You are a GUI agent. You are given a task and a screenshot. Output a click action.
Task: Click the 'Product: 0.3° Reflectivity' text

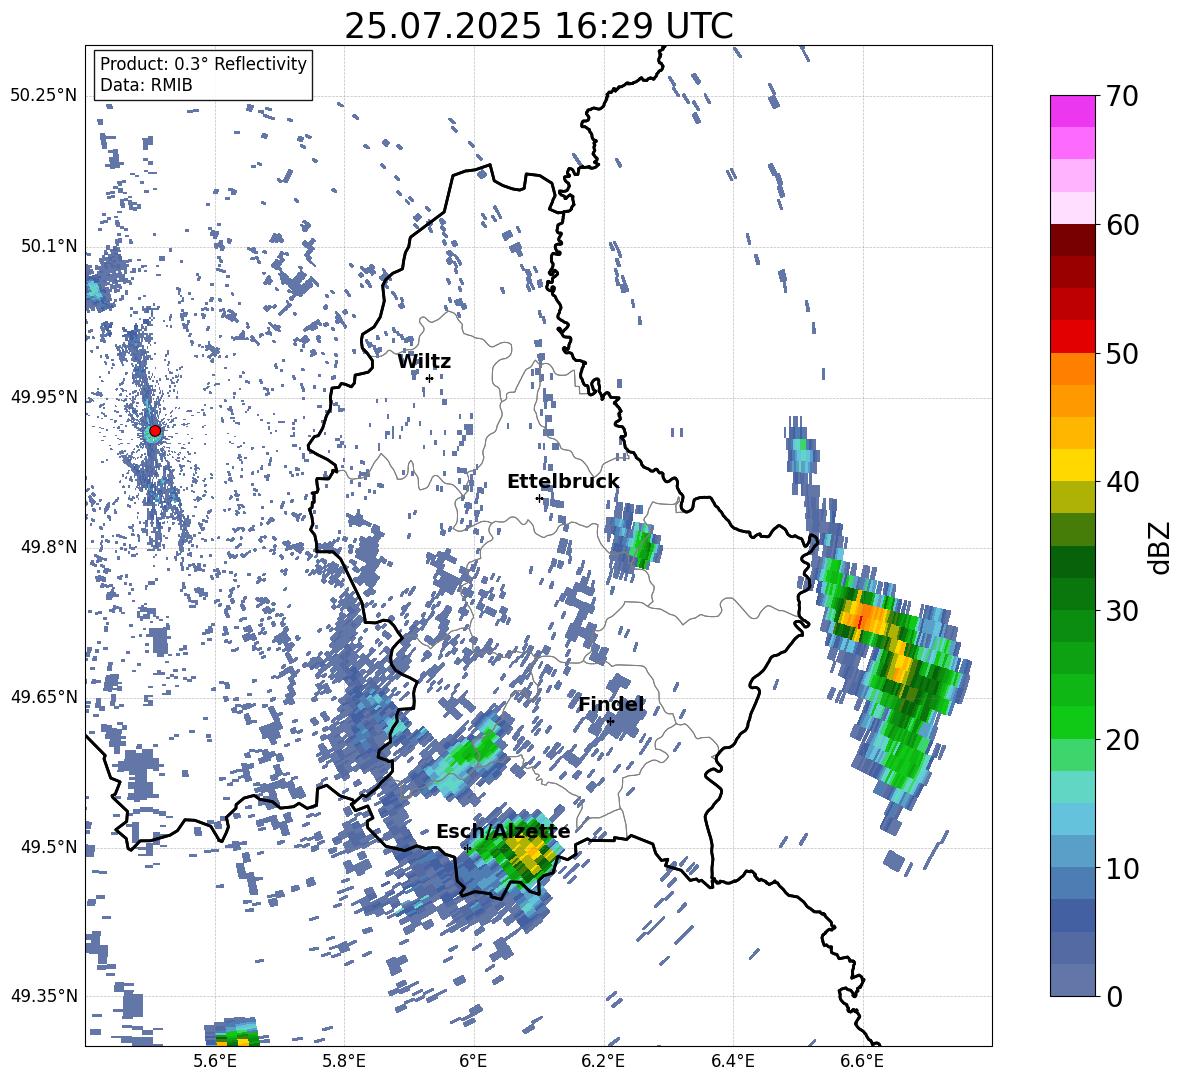point(203,63)
